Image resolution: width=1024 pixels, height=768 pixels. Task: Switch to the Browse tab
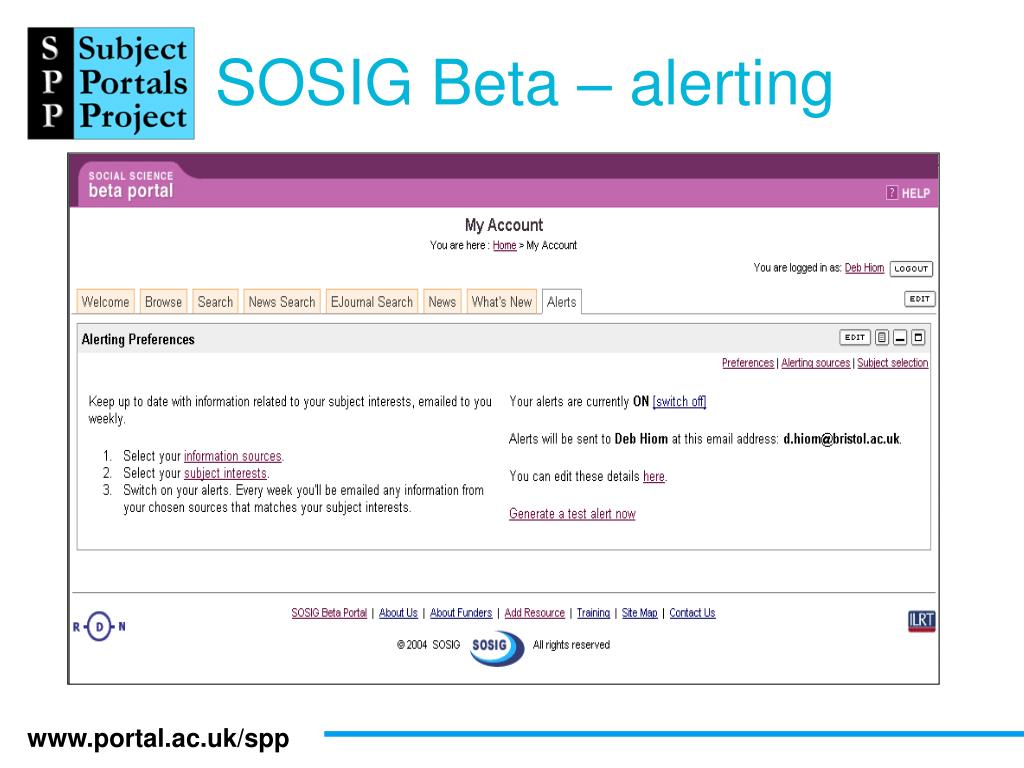click(x=163, y=302)
